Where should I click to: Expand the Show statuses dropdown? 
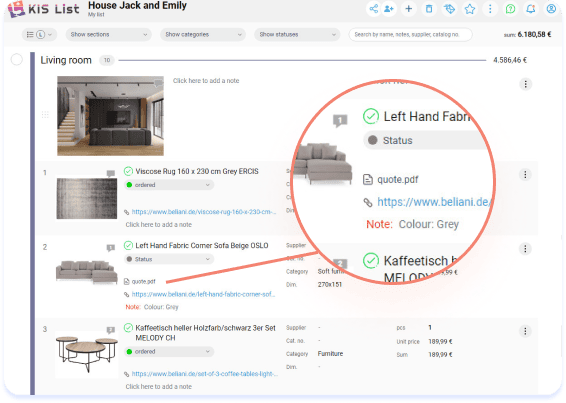pyautogui.click(x=297, y=35)
